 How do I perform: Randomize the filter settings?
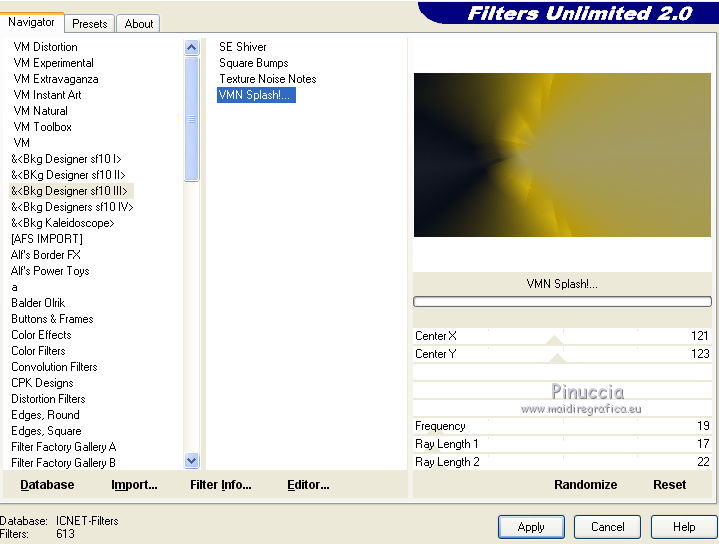pyautogui.click(x=586, y=485)
